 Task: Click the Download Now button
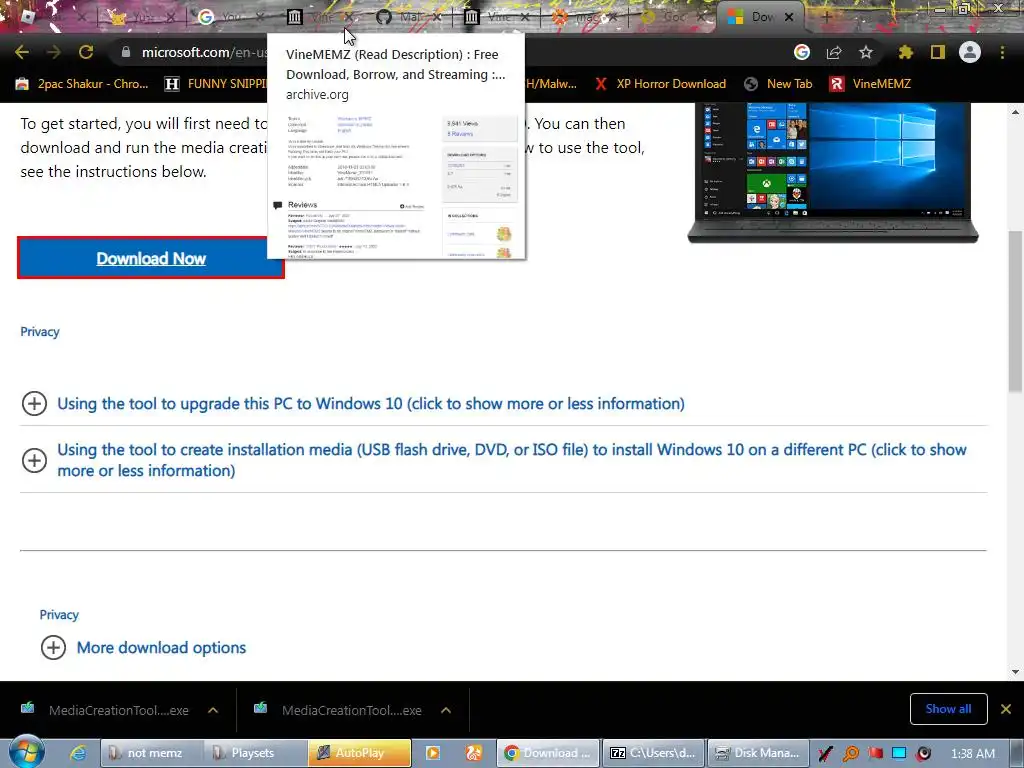point(151,258)
